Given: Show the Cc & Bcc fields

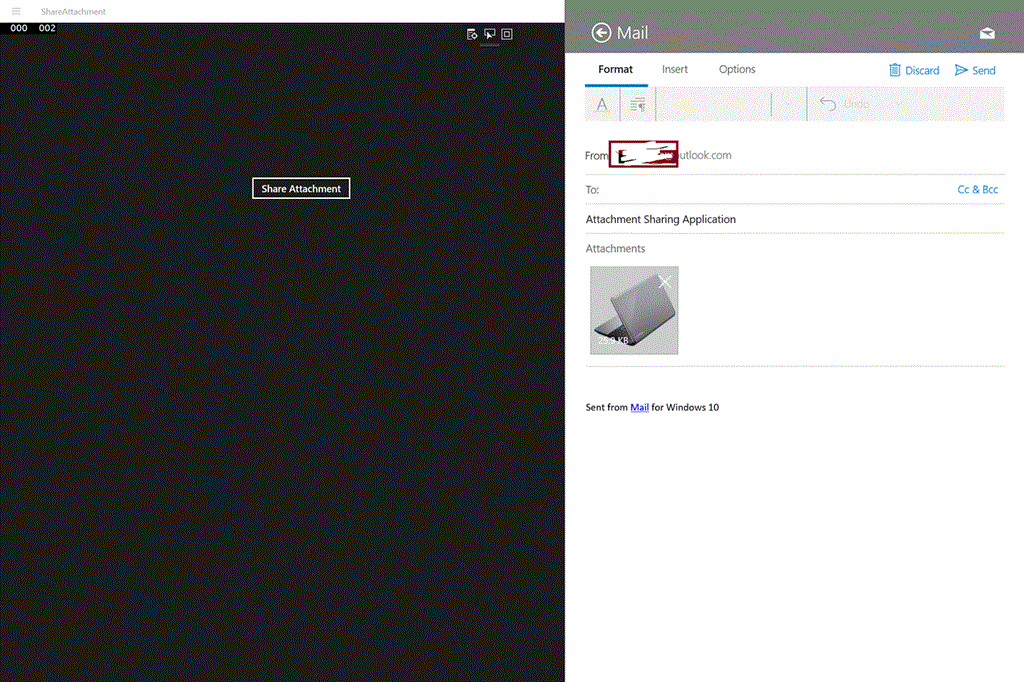Looking at the screenshot, I should 977,189.
